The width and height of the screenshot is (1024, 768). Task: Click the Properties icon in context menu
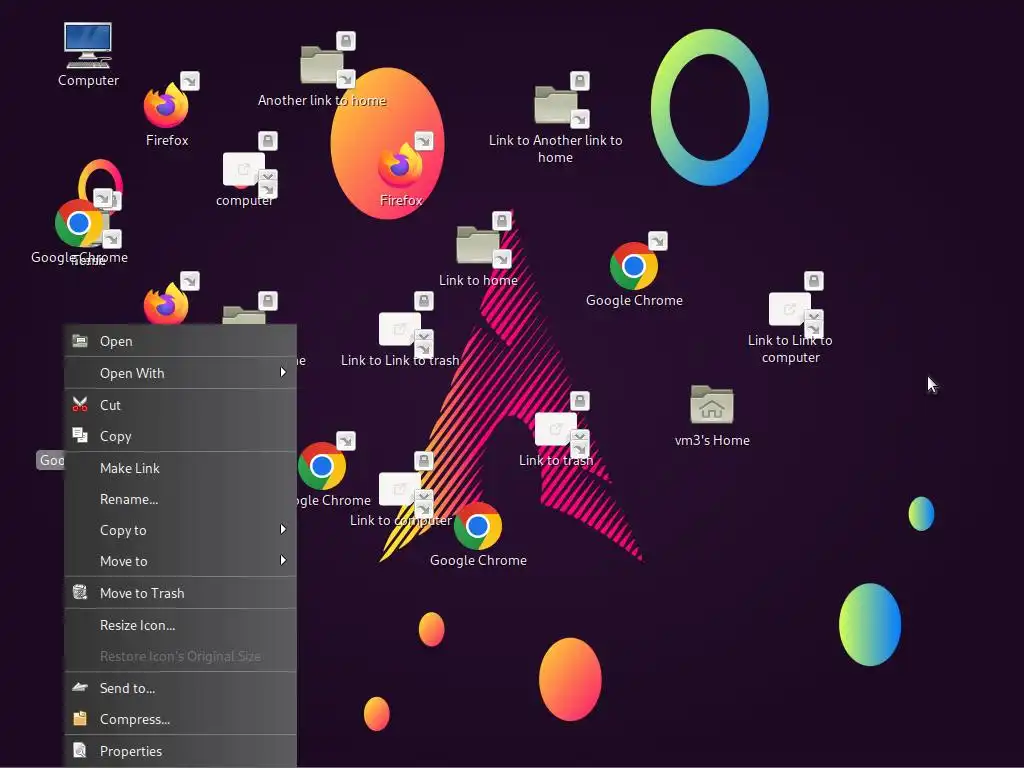click(x=80, y=750)
